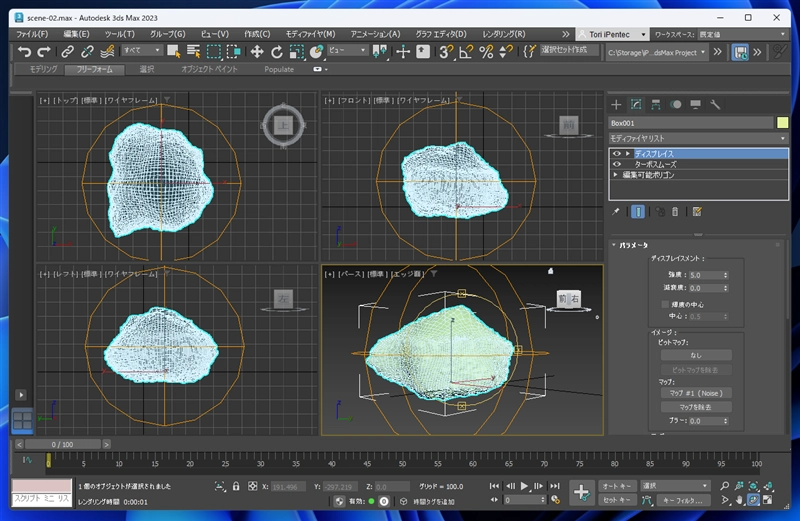
Task: Toggle the Angle Snap icon
Action: point(466,52)
